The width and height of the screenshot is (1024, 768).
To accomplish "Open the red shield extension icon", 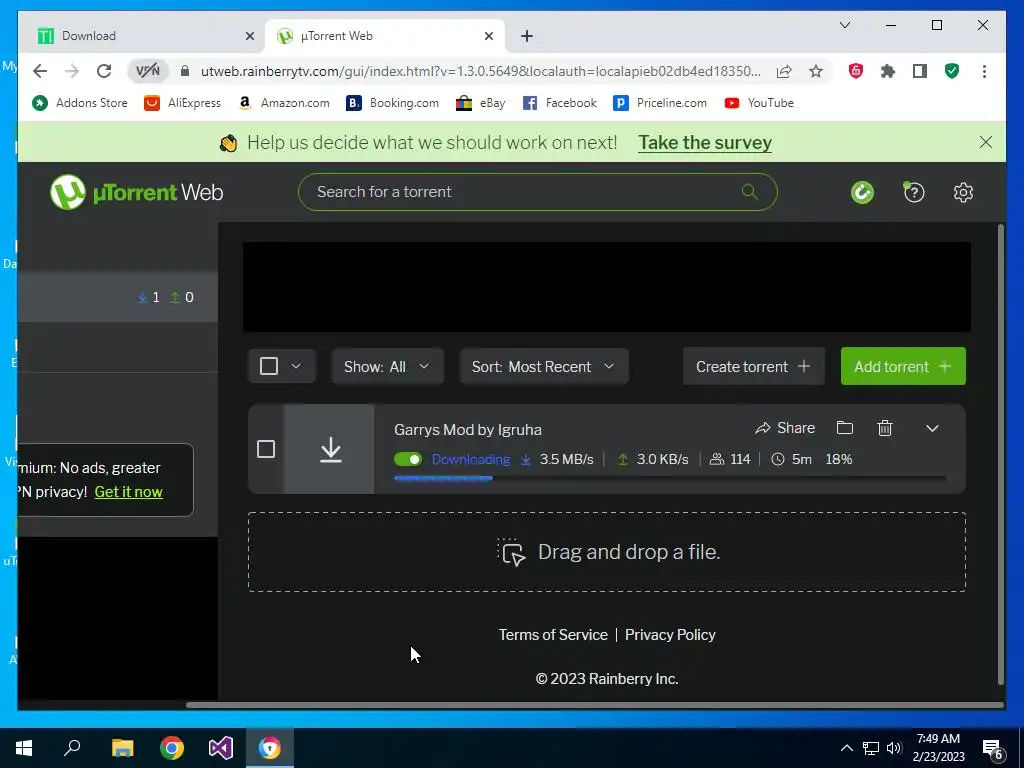I will pyautogui.click(x=856, y=71).
